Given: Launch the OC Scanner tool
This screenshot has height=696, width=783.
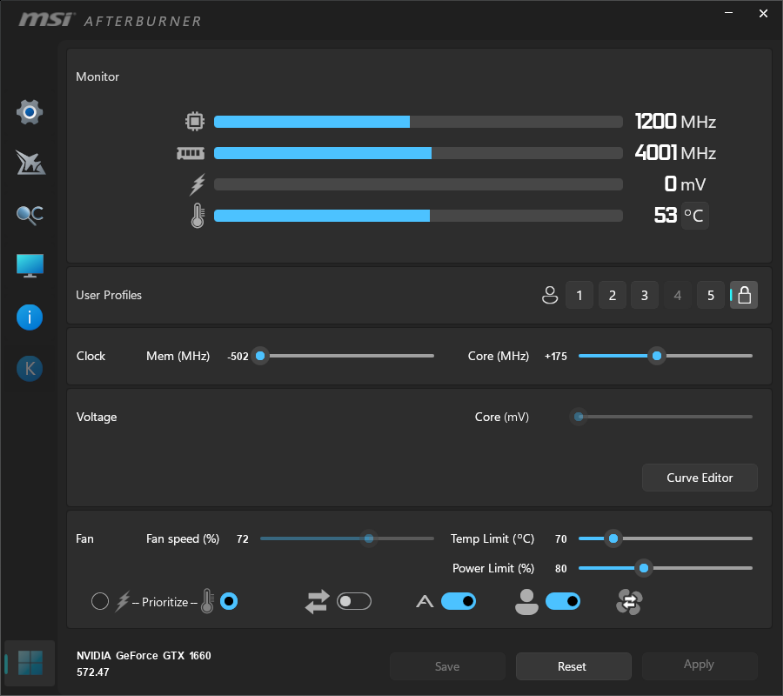Looking at the screenshot, I should [x=30, y=214].
